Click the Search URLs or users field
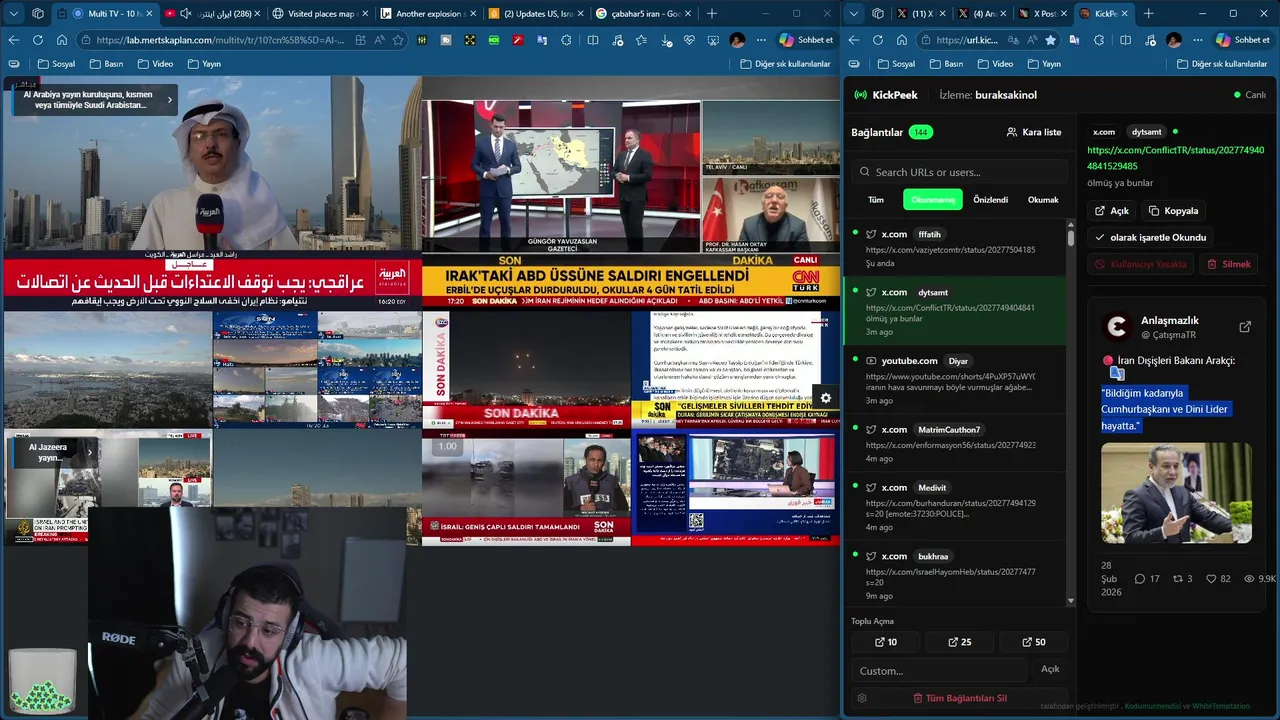This screenshot has height=720, width=1280. (960, 172)
